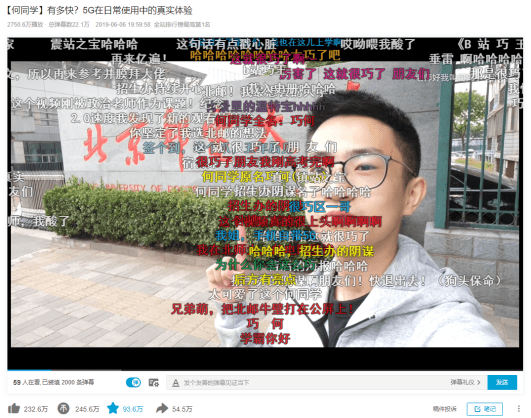
Task: Open 弹幕礼仪 danmaku etiquette link
Action: (465, 382)
